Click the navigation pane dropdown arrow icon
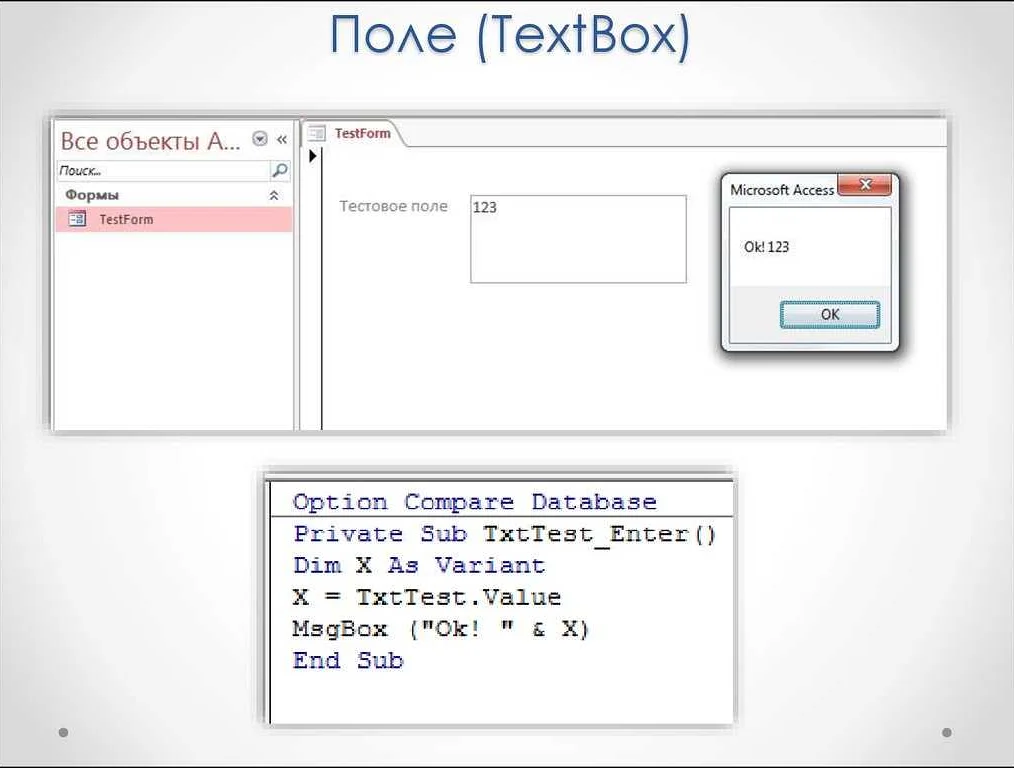Image resolution: width=1014 pixels, height=768 pixels. pos(260,139)
